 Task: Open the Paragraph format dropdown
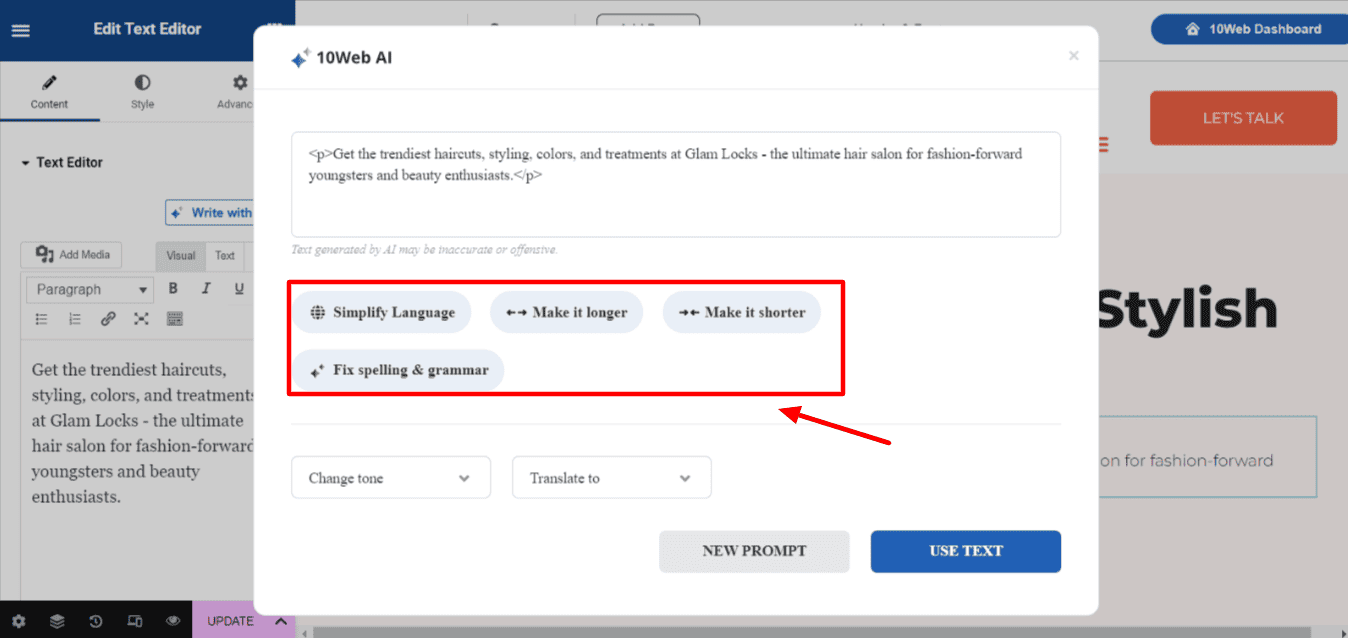(x=89, y=290)
